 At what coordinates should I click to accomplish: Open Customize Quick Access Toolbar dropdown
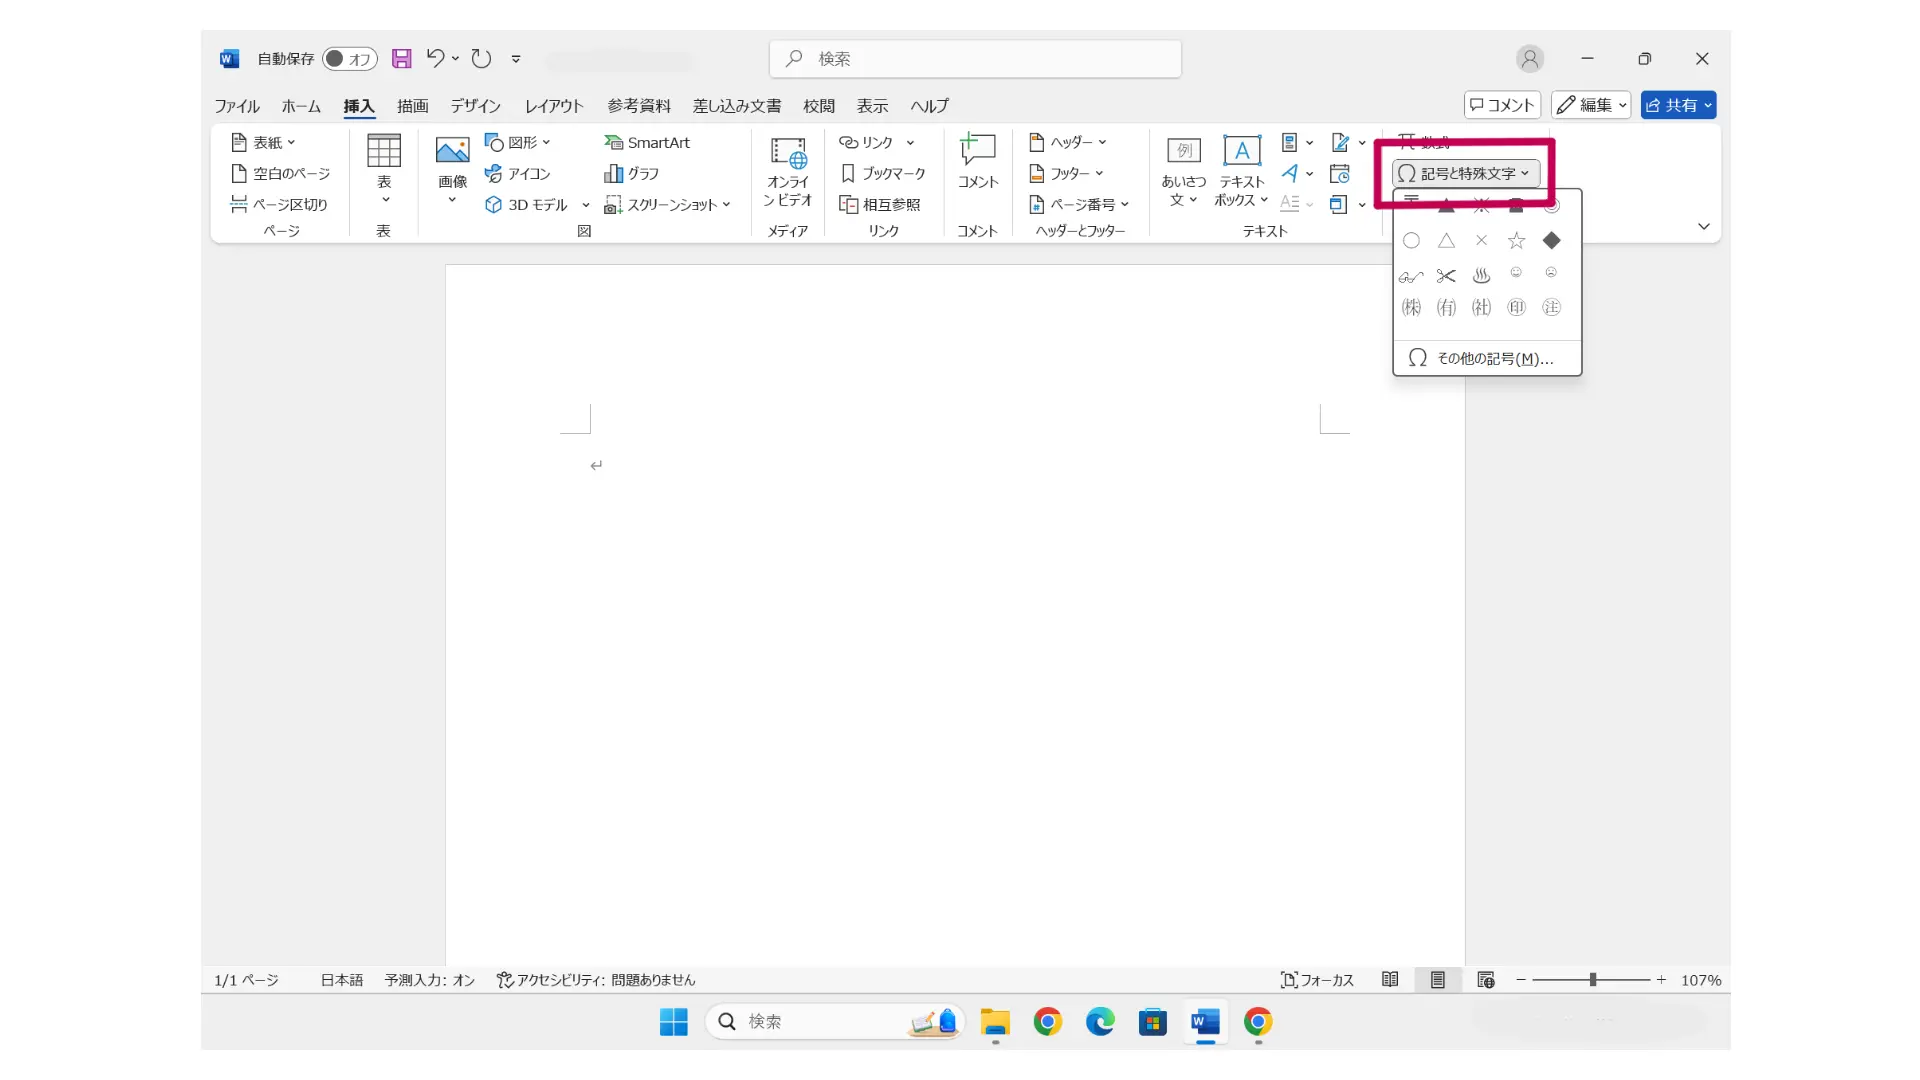516,59
